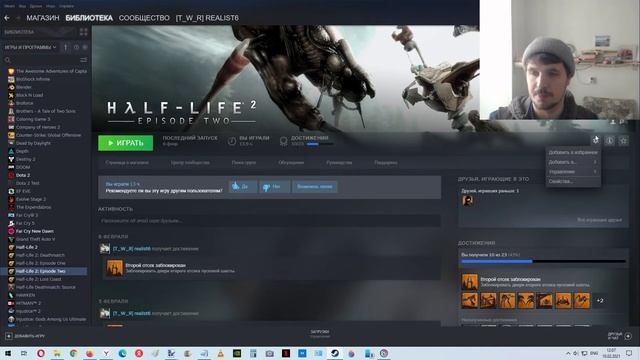Expand the ИГРЫ И ПРОГРАММЫ filter dropdown

[30, 47]
